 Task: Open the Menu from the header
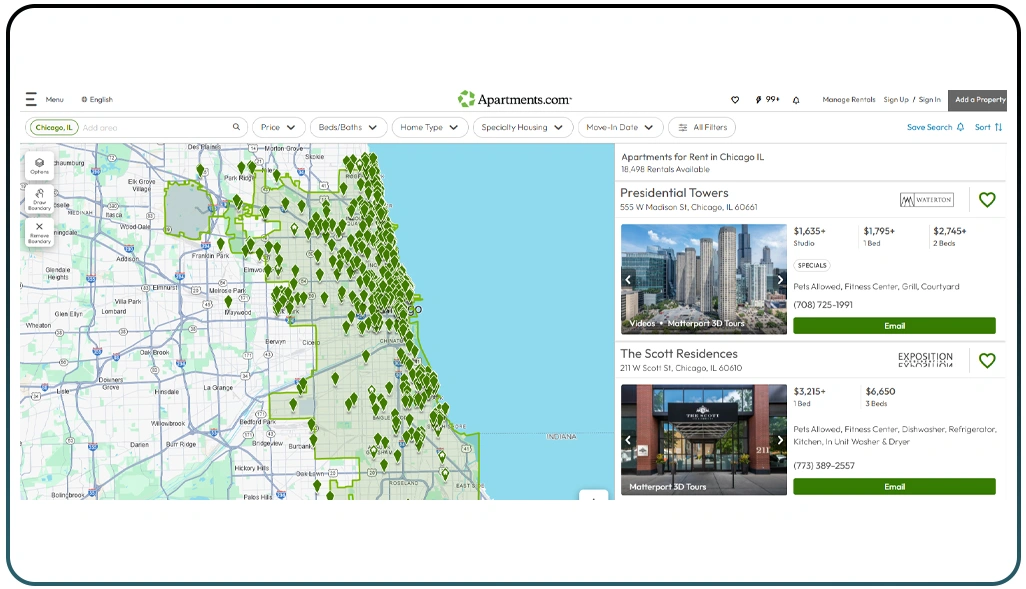coord(43,100)
